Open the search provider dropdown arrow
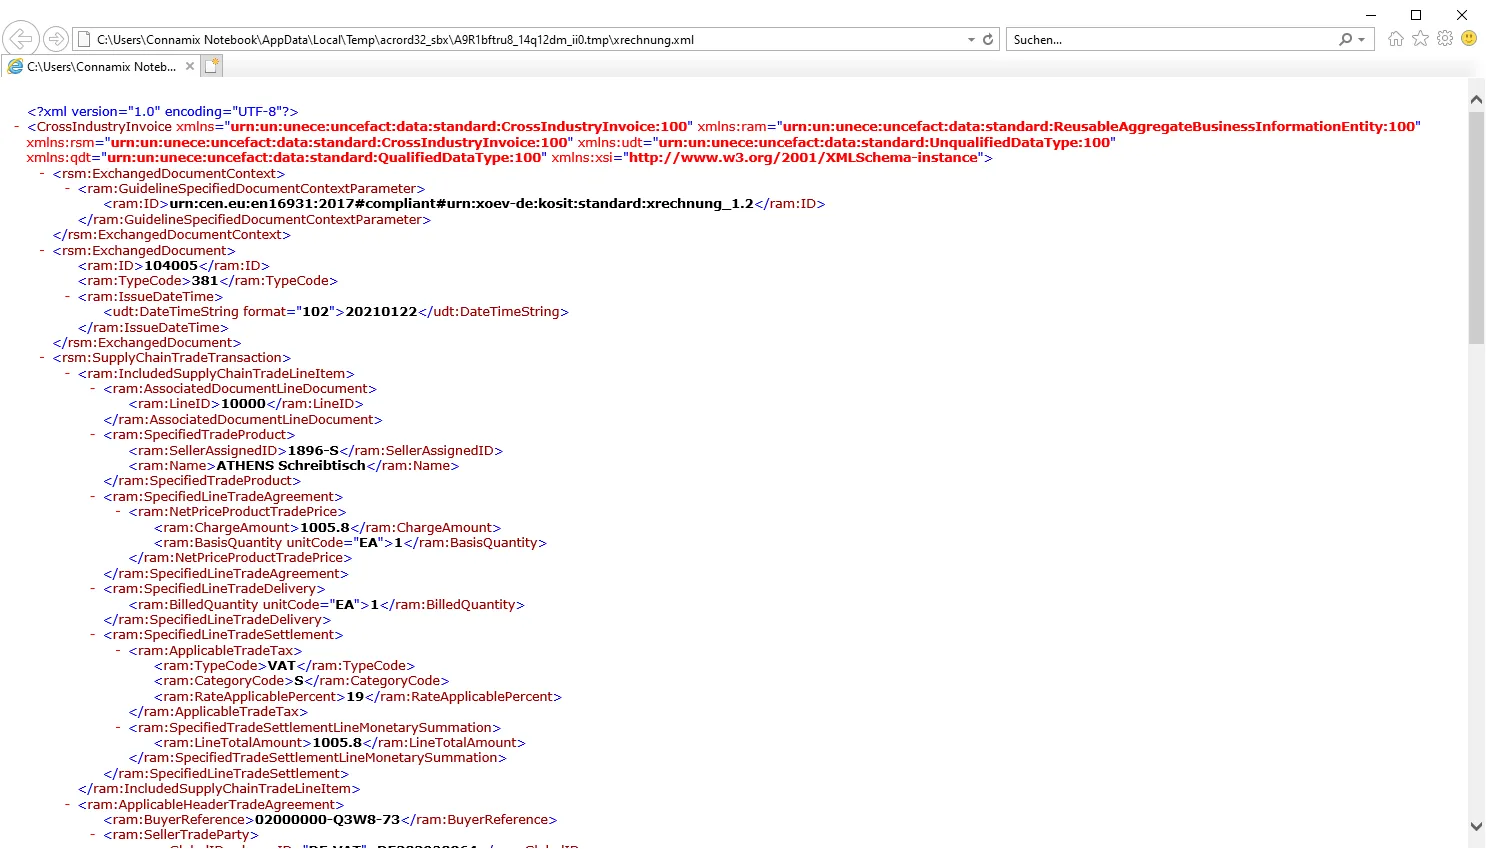Screen dimensions: 1486x849 pos(1361,40)
